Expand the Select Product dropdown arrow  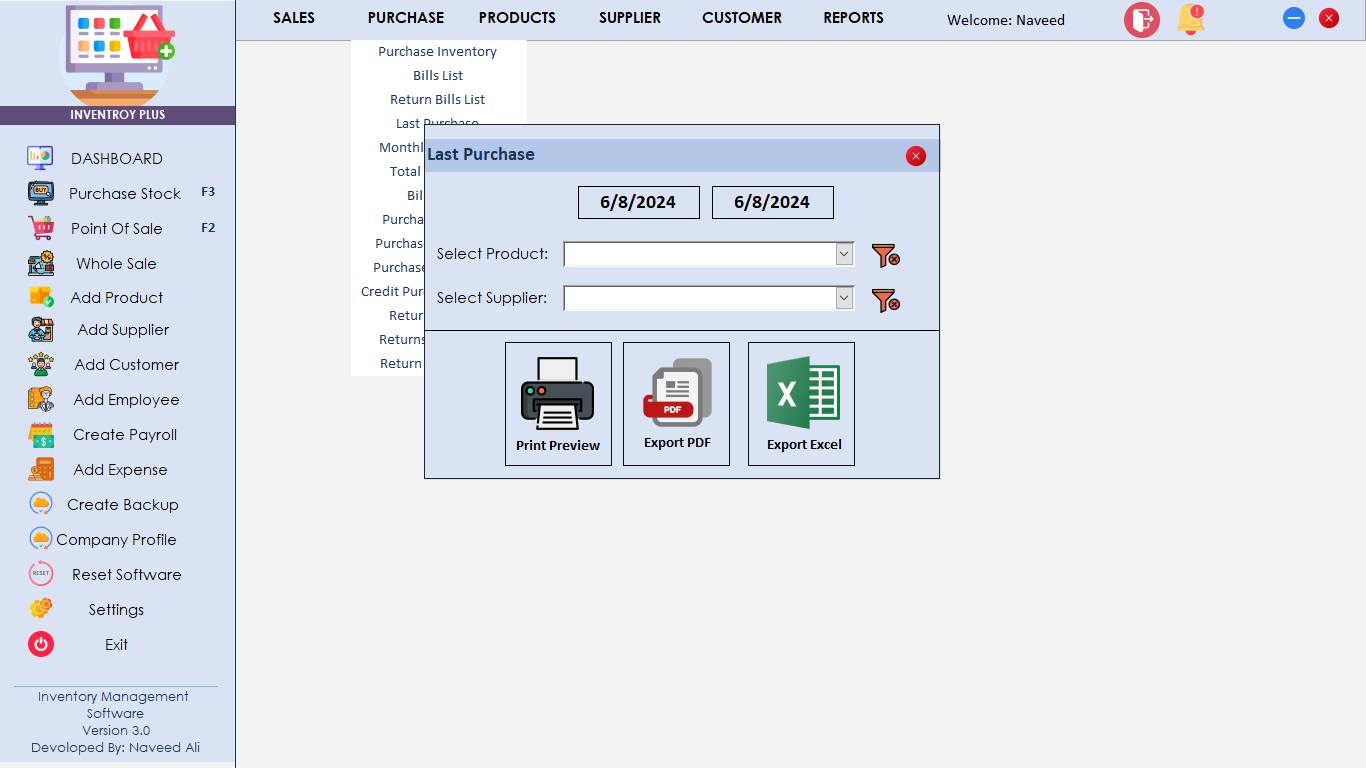(844, 254)
